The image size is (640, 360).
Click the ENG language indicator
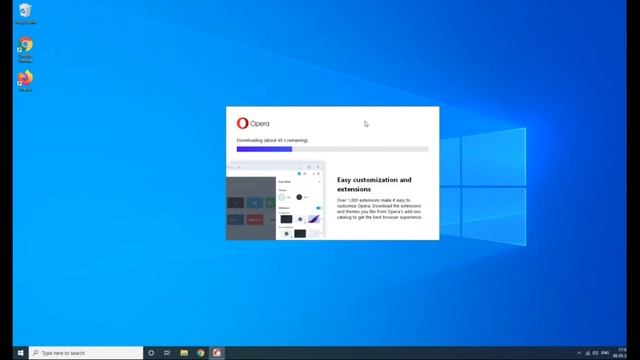coord(605,353)
